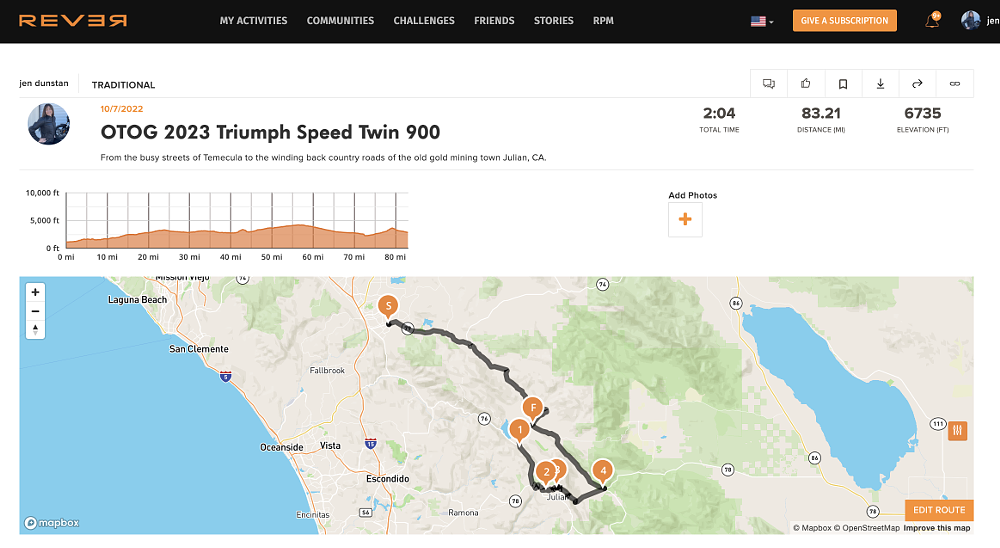Click Escondido label on the map
This screenshot has height=548, width=1000.
click(387, 479)
